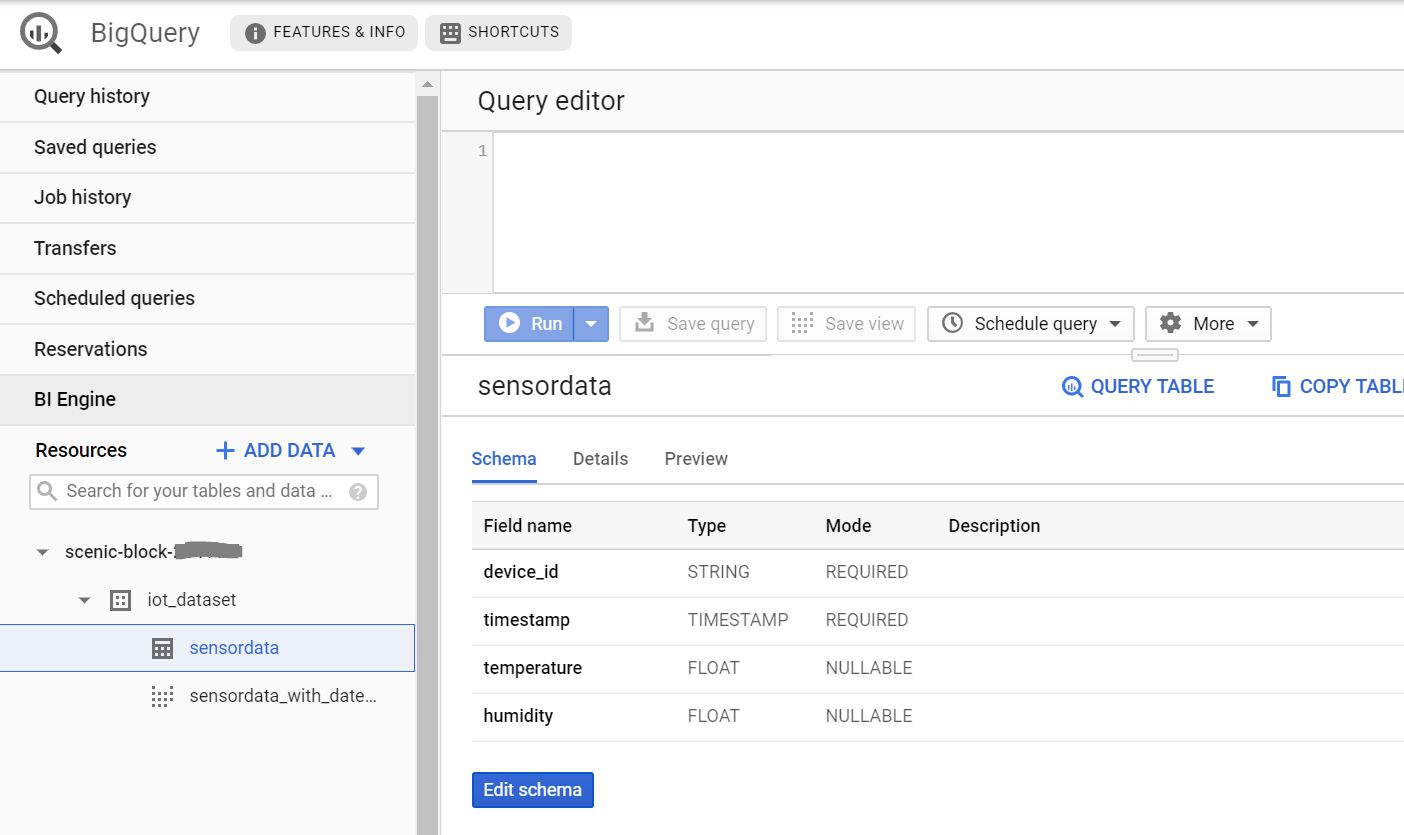
Task: Open Transfers section
Action: click(x=207, y=248)
